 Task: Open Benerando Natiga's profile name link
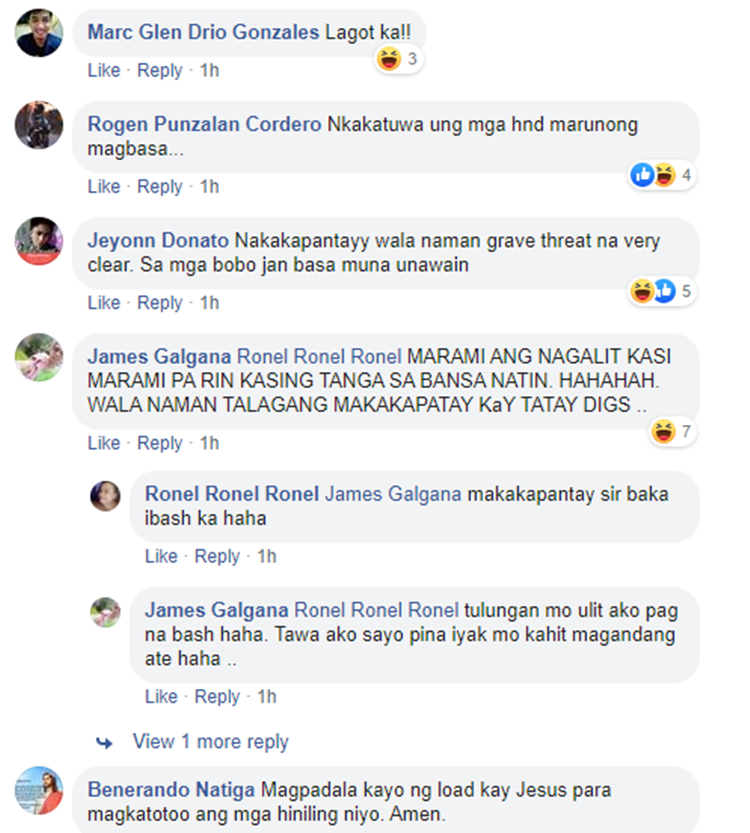pos(171,790)
